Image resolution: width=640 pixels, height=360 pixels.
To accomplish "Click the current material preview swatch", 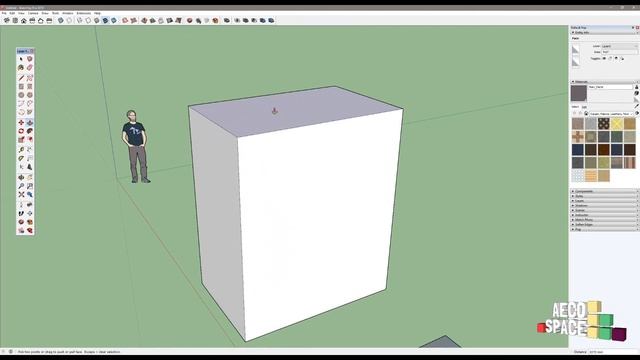I will pyautogui.click(x=578, y=93).
